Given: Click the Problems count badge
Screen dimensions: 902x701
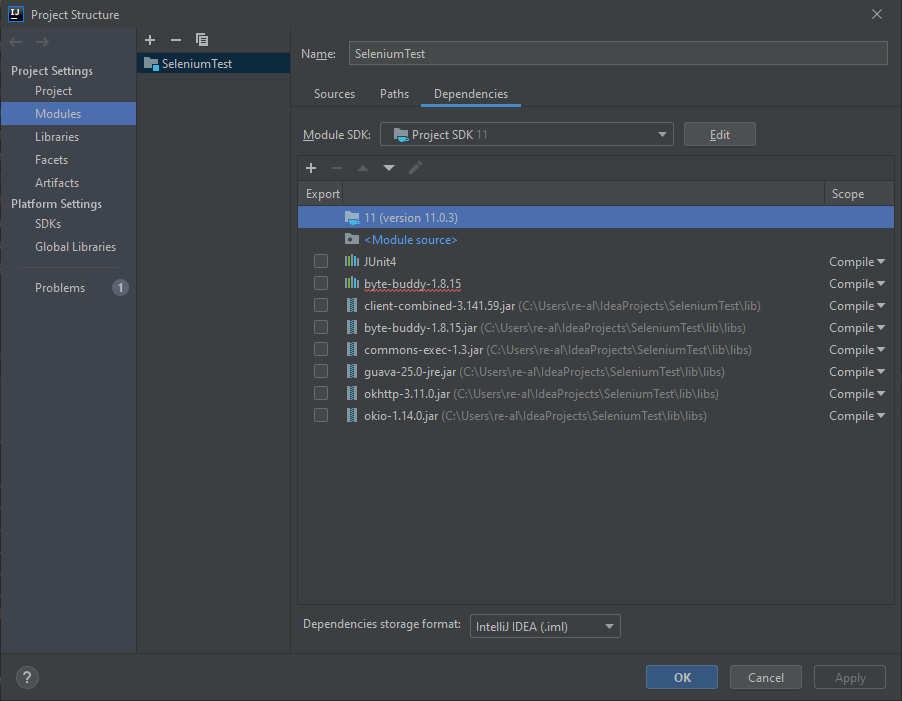Looking at the screenshot, I should point(120,288).
